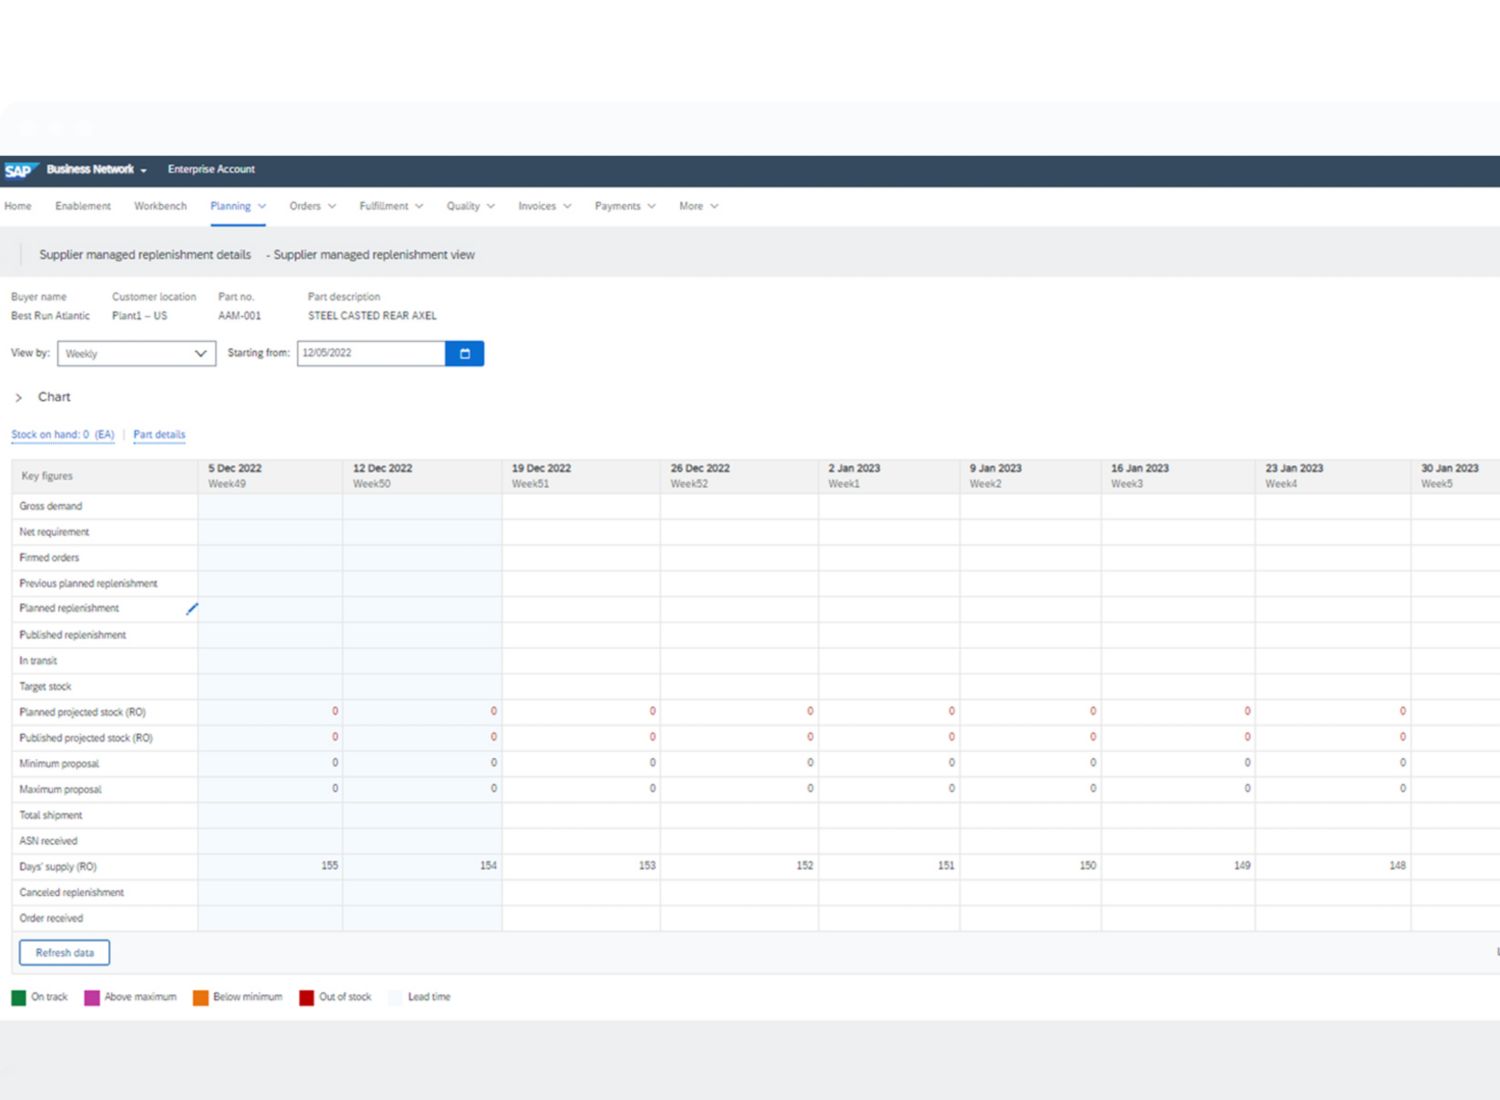This screenshot has width=1500, height=1100.
Task: Click the Stock on hand link
Action: pos(63,435)
